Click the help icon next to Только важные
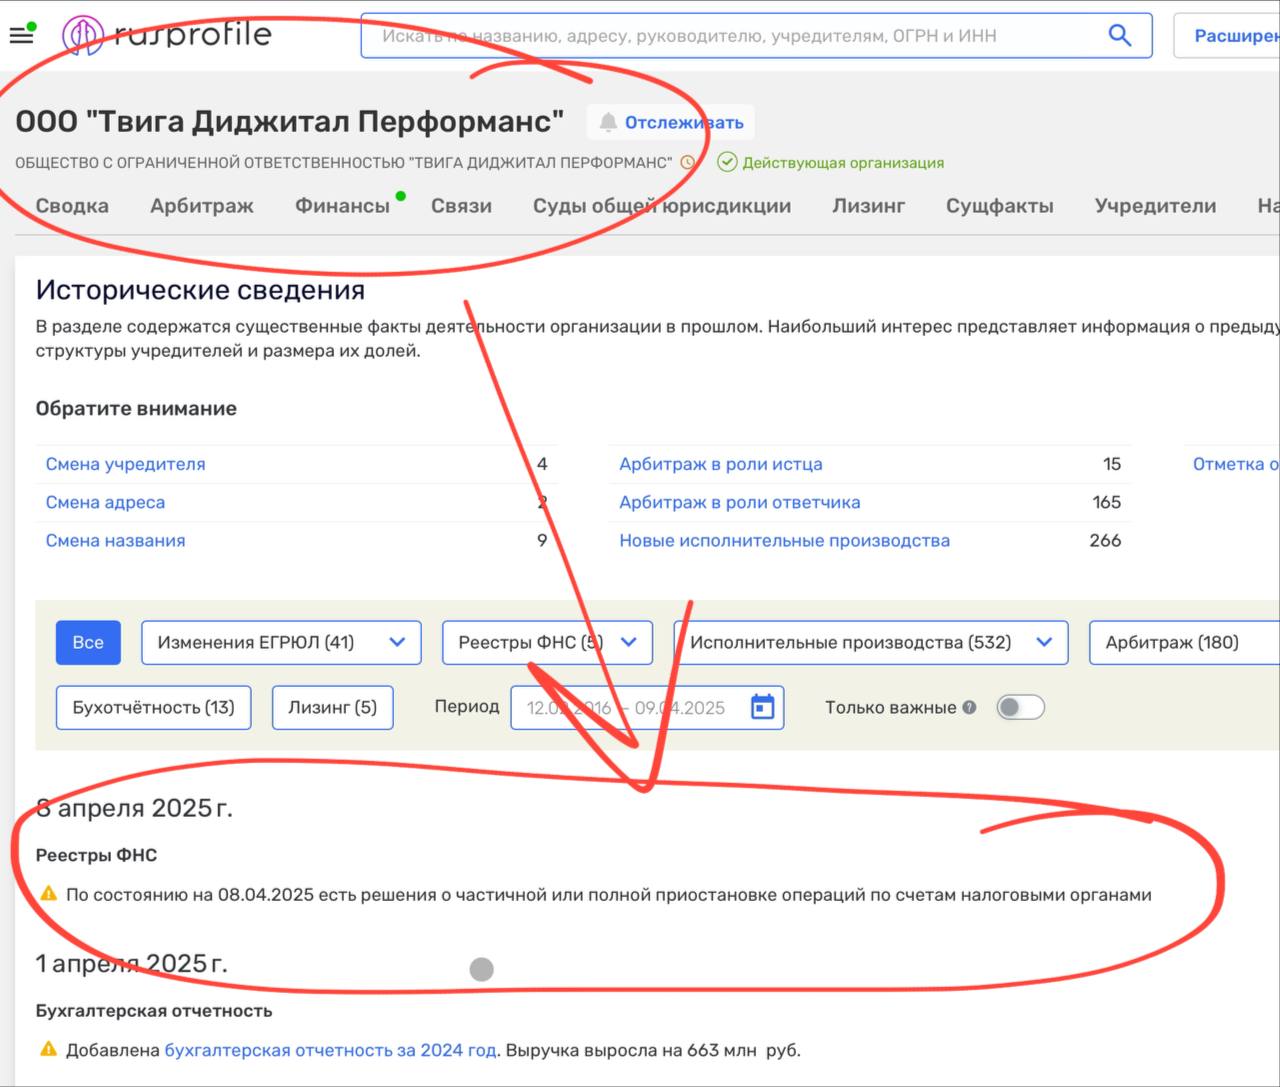 969,707
